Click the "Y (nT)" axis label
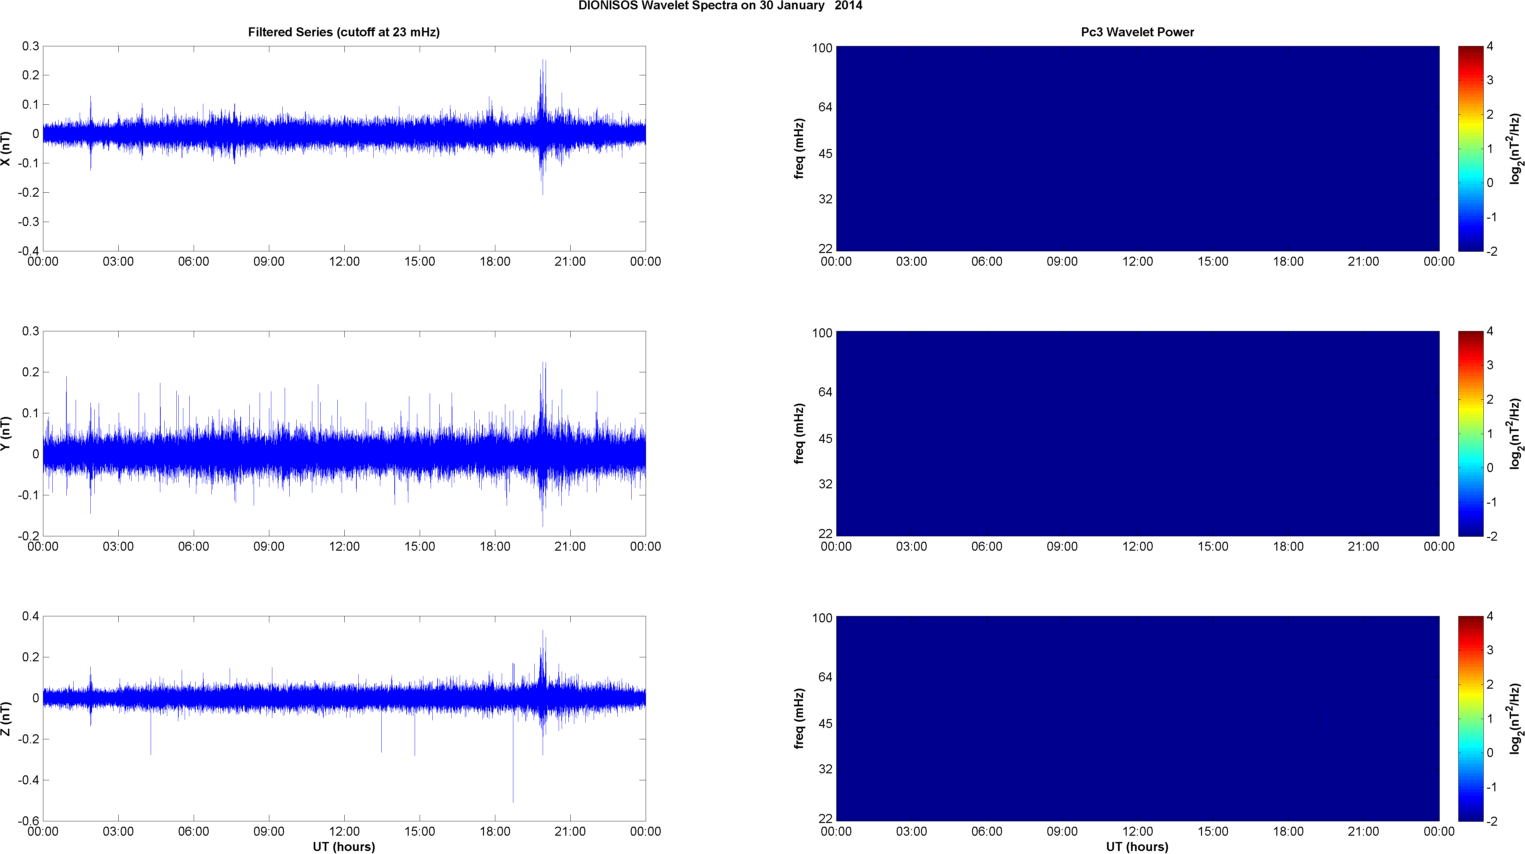 (x=7, y=433)
